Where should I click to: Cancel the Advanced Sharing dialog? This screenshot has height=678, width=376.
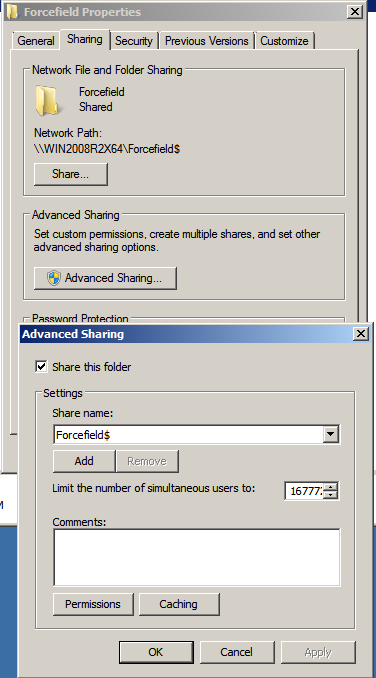(237, 652)
